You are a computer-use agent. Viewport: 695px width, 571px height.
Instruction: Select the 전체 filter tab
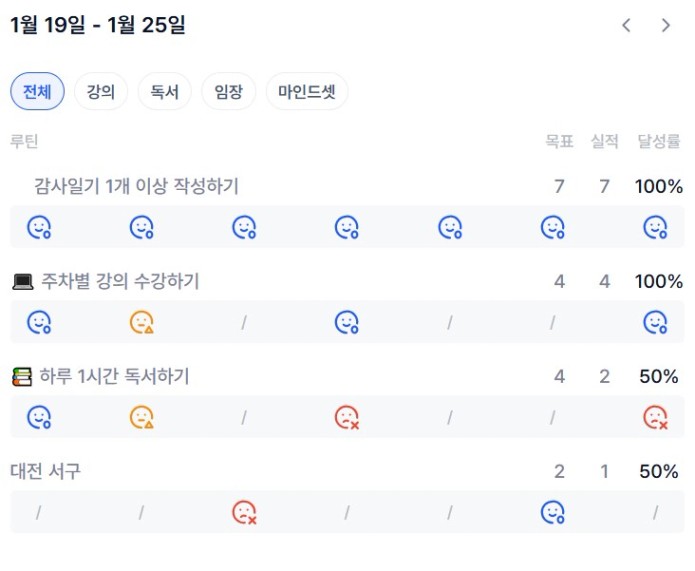click(37, 92)
